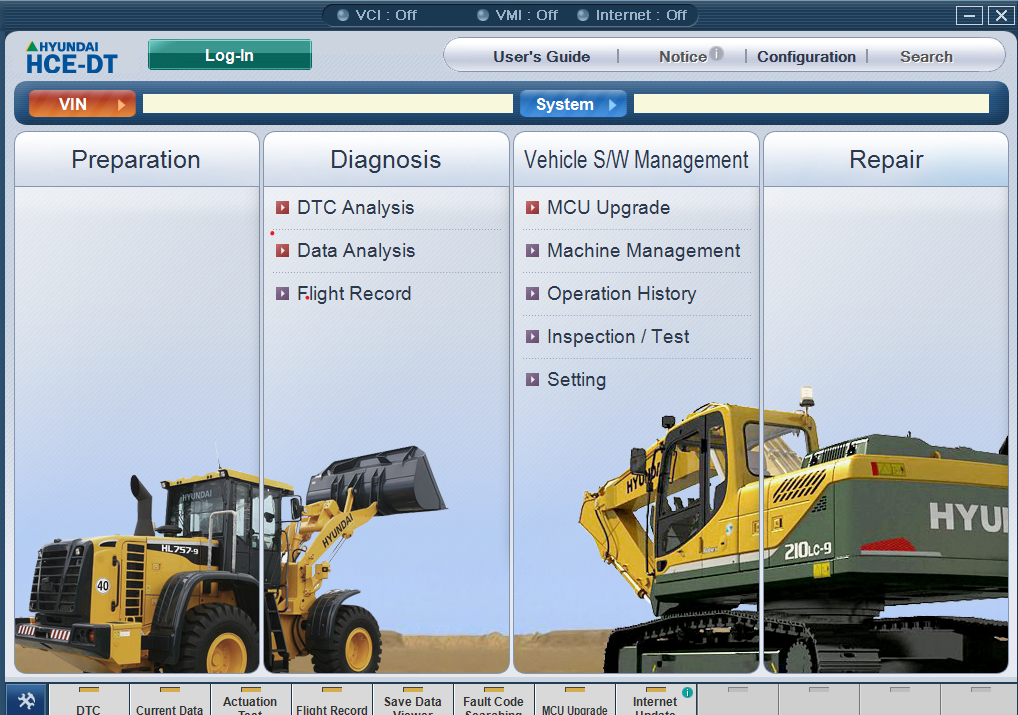The height and width of the screenshot is (715, 1018).
Task: Open Fault Code Searching in the bottom toolbar
Action: click(493, 700)
